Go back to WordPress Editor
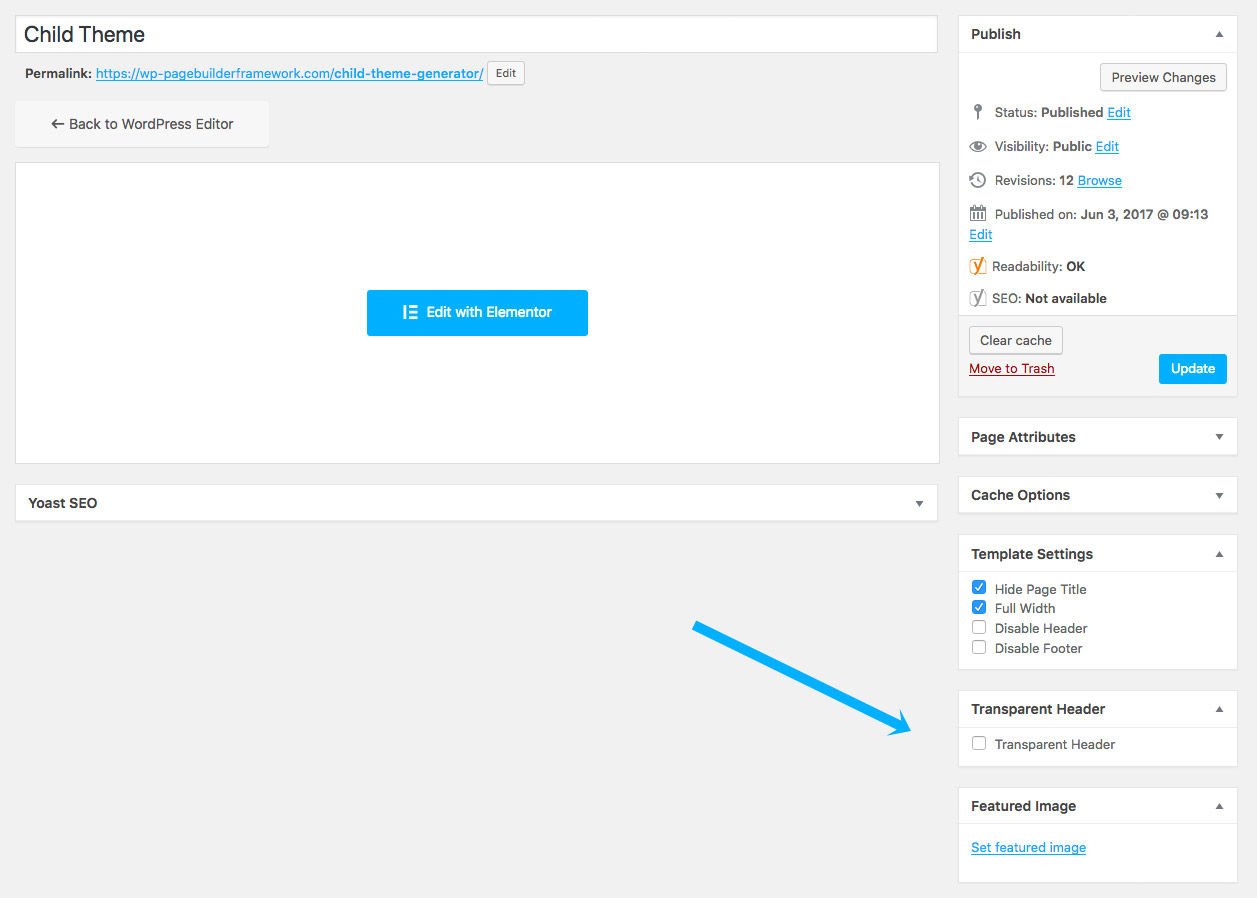This screenshot has width=1257, height=898. [142, 124]
